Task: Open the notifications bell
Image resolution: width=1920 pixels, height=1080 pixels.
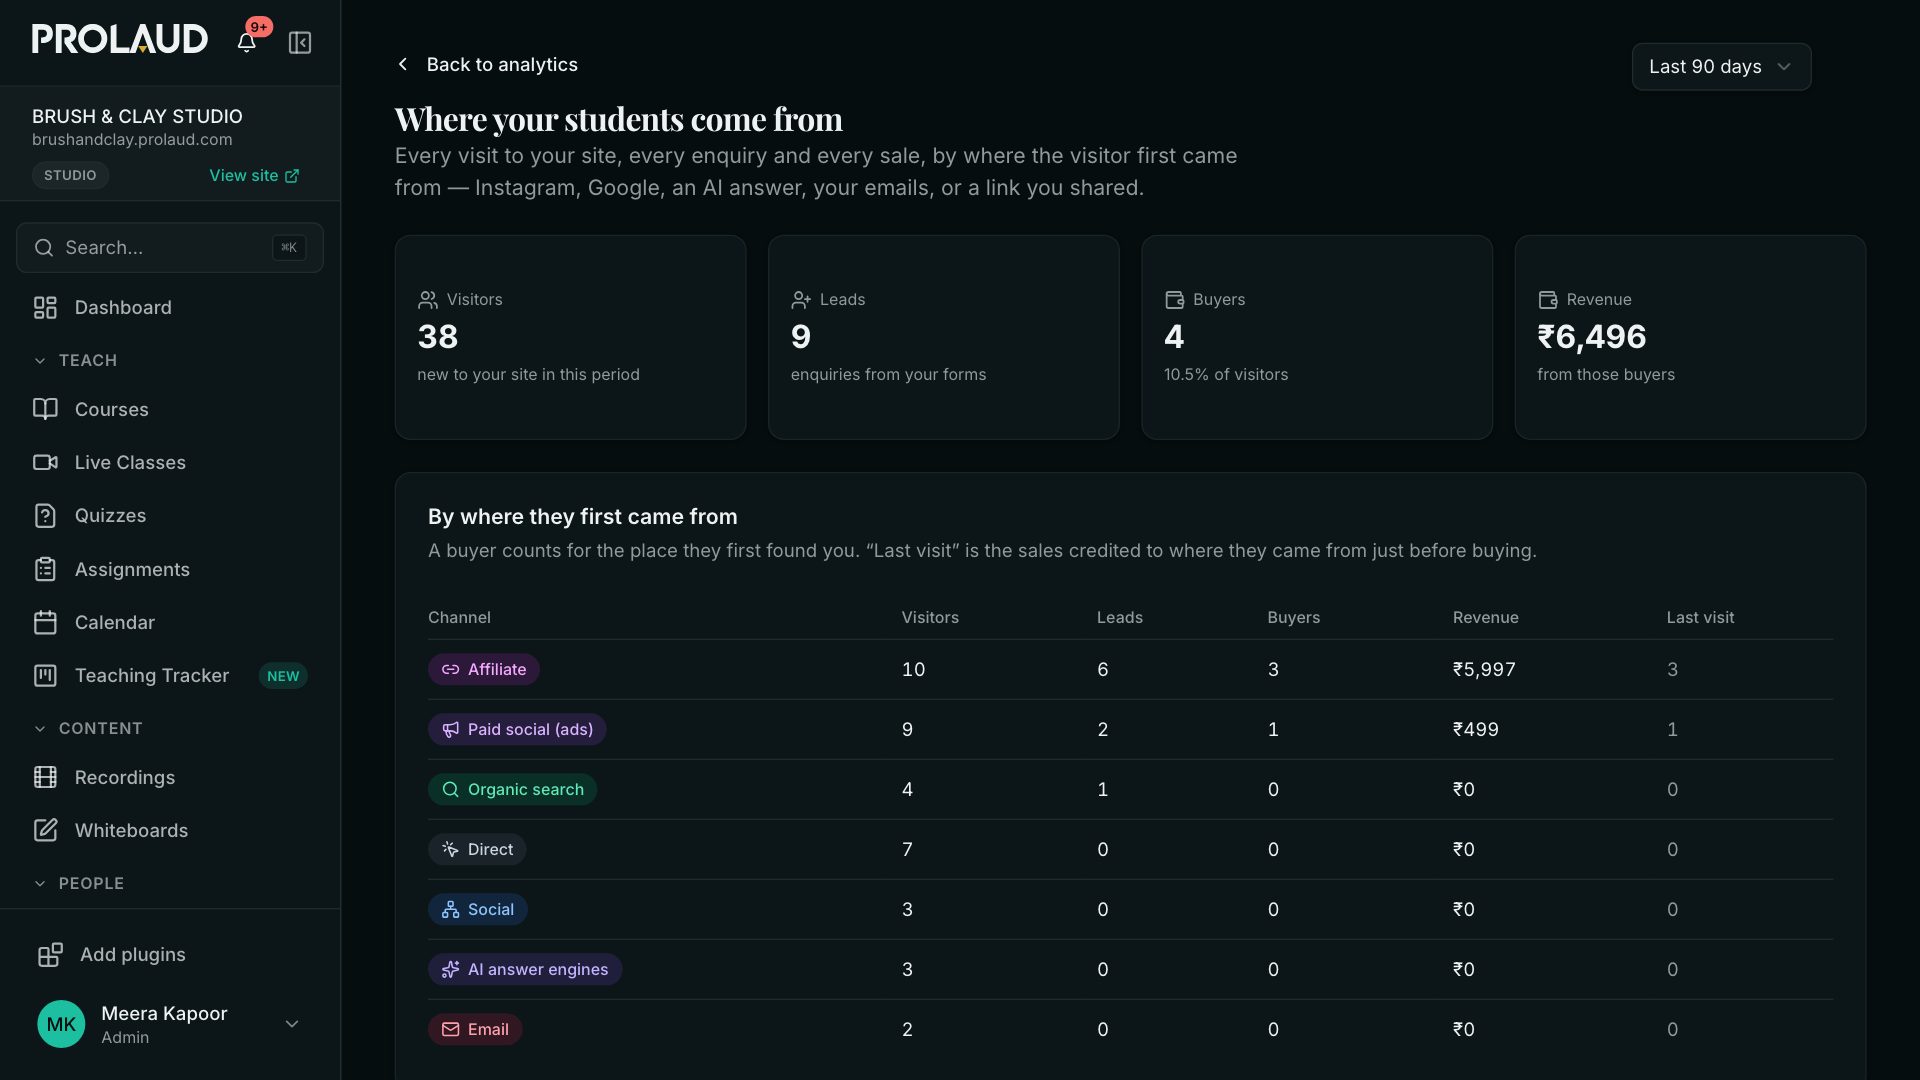Action: click(x=246, y=42)
